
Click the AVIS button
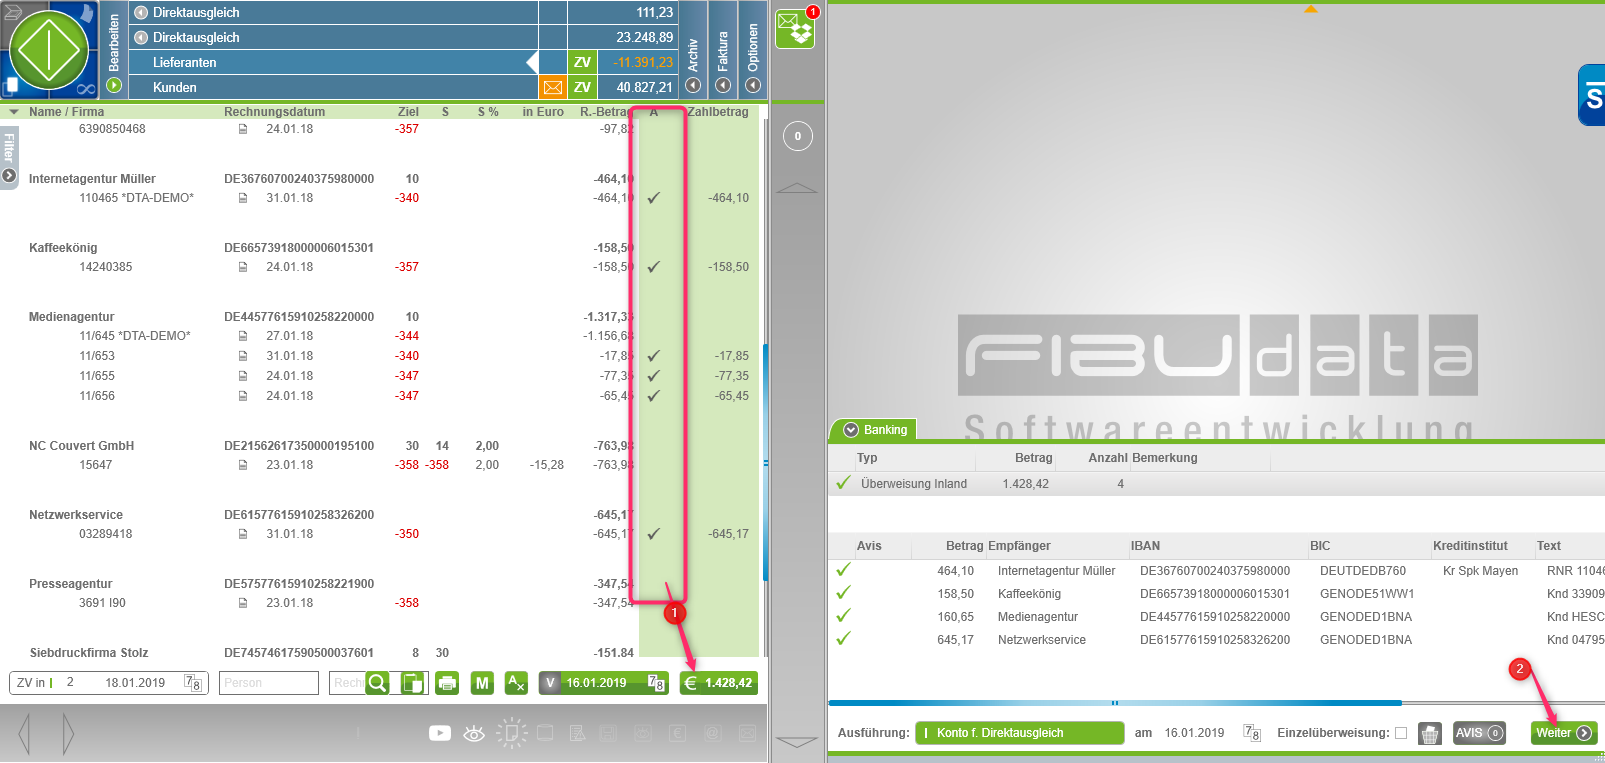click(1479, 733)
